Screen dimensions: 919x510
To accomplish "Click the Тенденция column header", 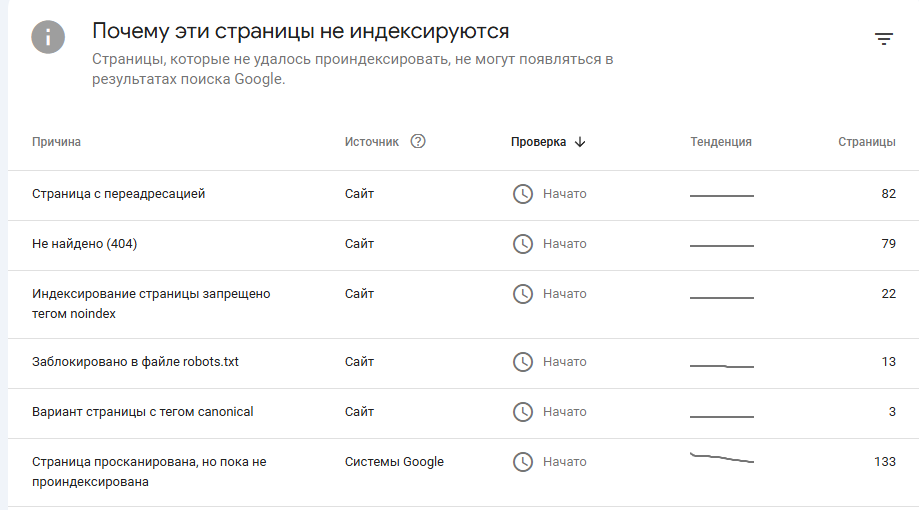I will click(721, 142).
